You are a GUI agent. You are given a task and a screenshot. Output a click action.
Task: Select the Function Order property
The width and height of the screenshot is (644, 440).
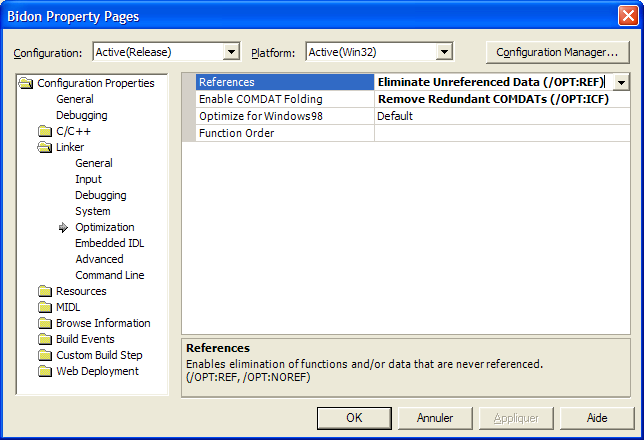(x=285, y=133)
